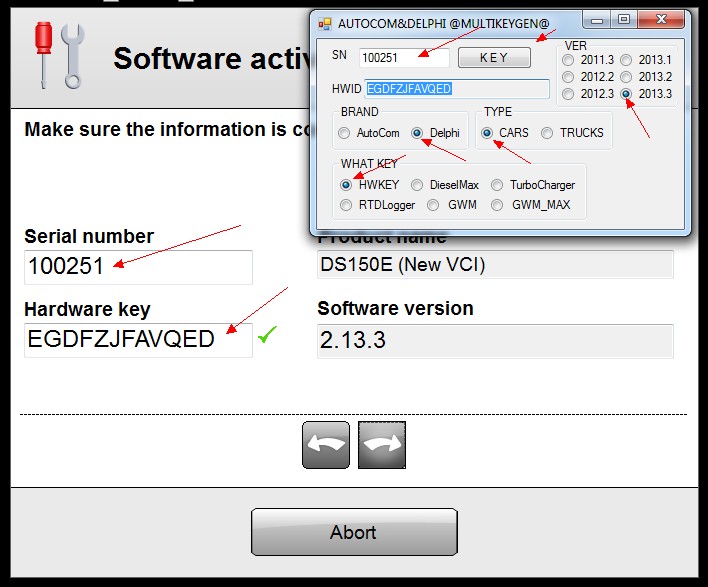Click the 'WHAT KEY' group label

(x=369, y=163)
